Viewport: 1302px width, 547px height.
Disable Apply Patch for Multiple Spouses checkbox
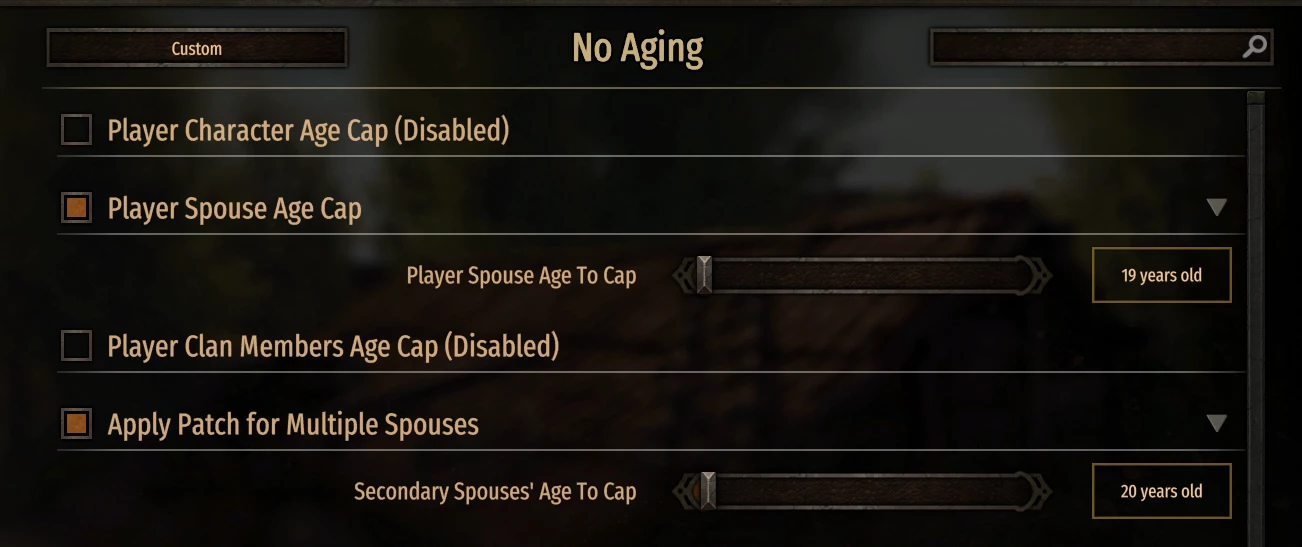click(77, 424)
